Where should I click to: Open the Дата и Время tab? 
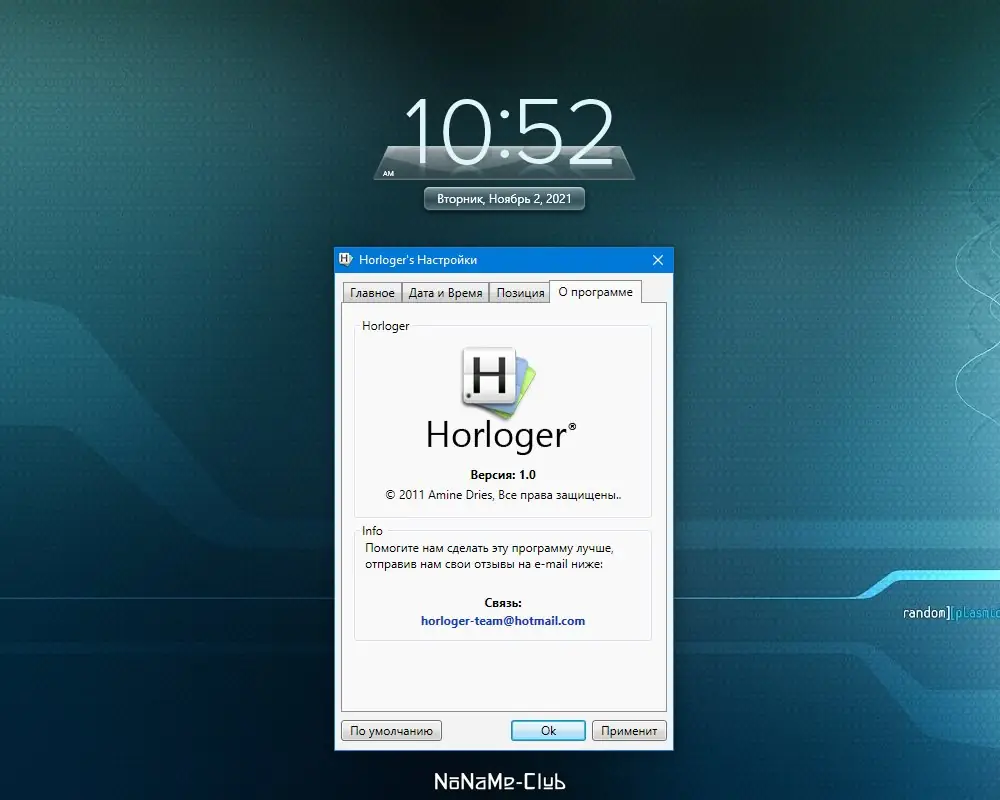click(445, 293)
